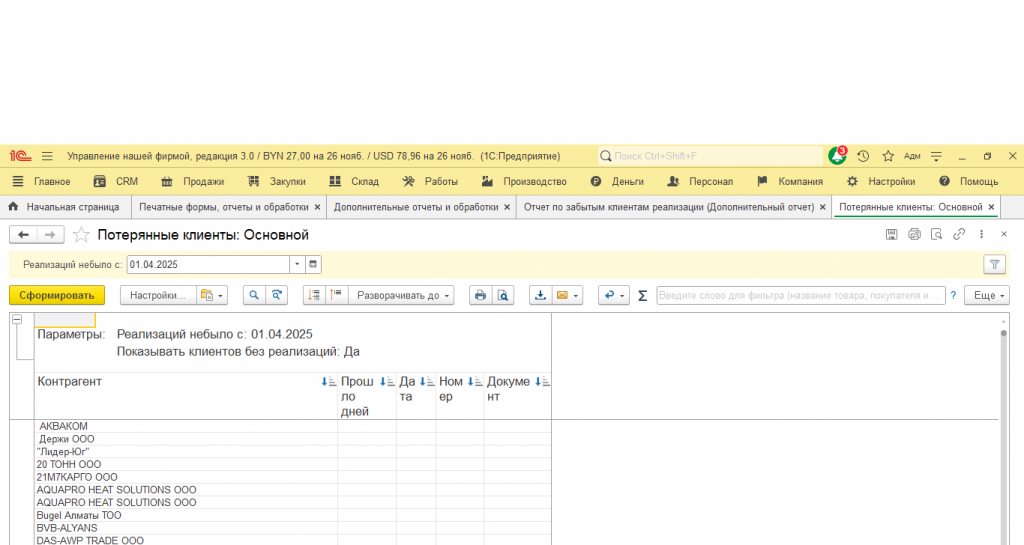
Task: Switch to Печатные формы, отчеты и обработки tab
Action: 224,207
